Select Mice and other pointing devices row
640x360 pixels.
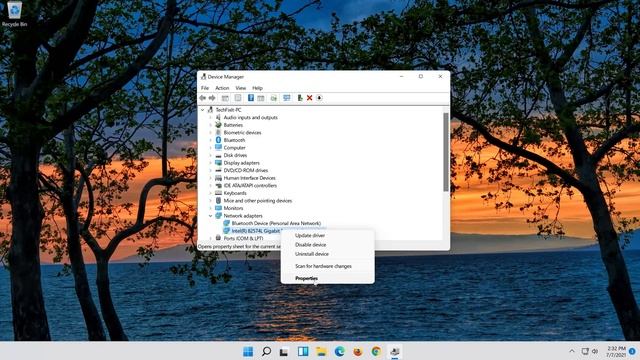(x=258, y=201)
